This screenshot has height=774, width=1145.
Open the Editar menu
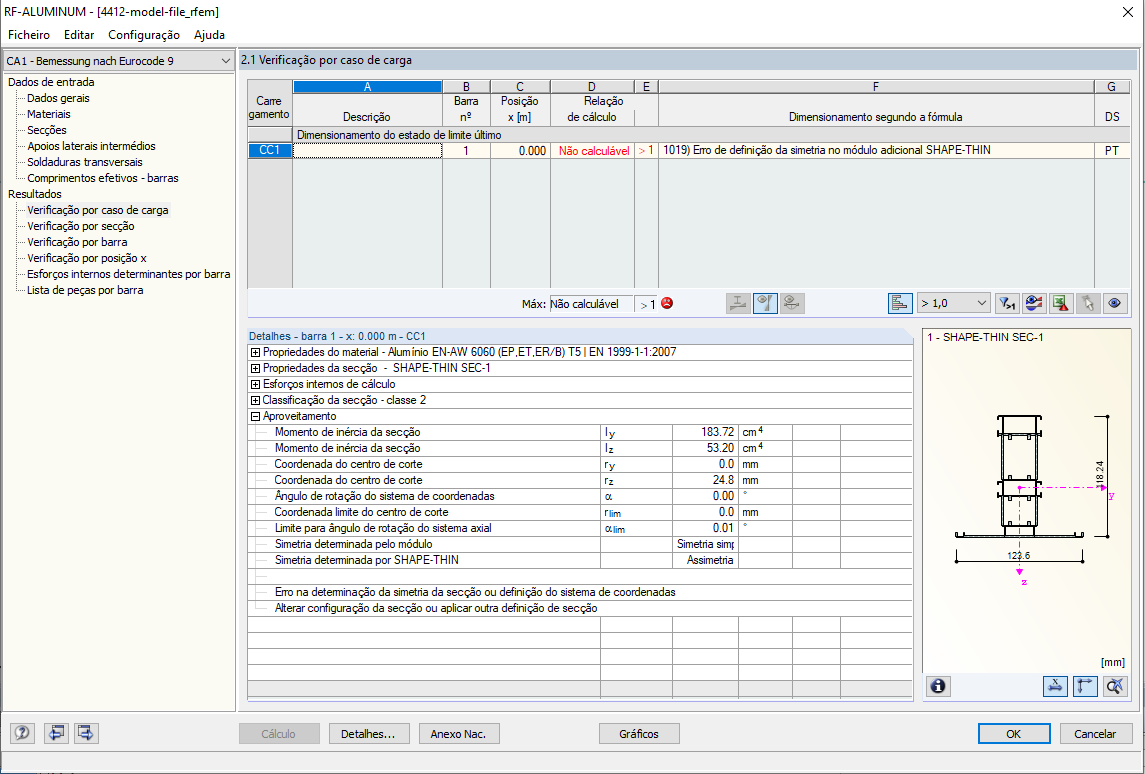click(79, 35)
